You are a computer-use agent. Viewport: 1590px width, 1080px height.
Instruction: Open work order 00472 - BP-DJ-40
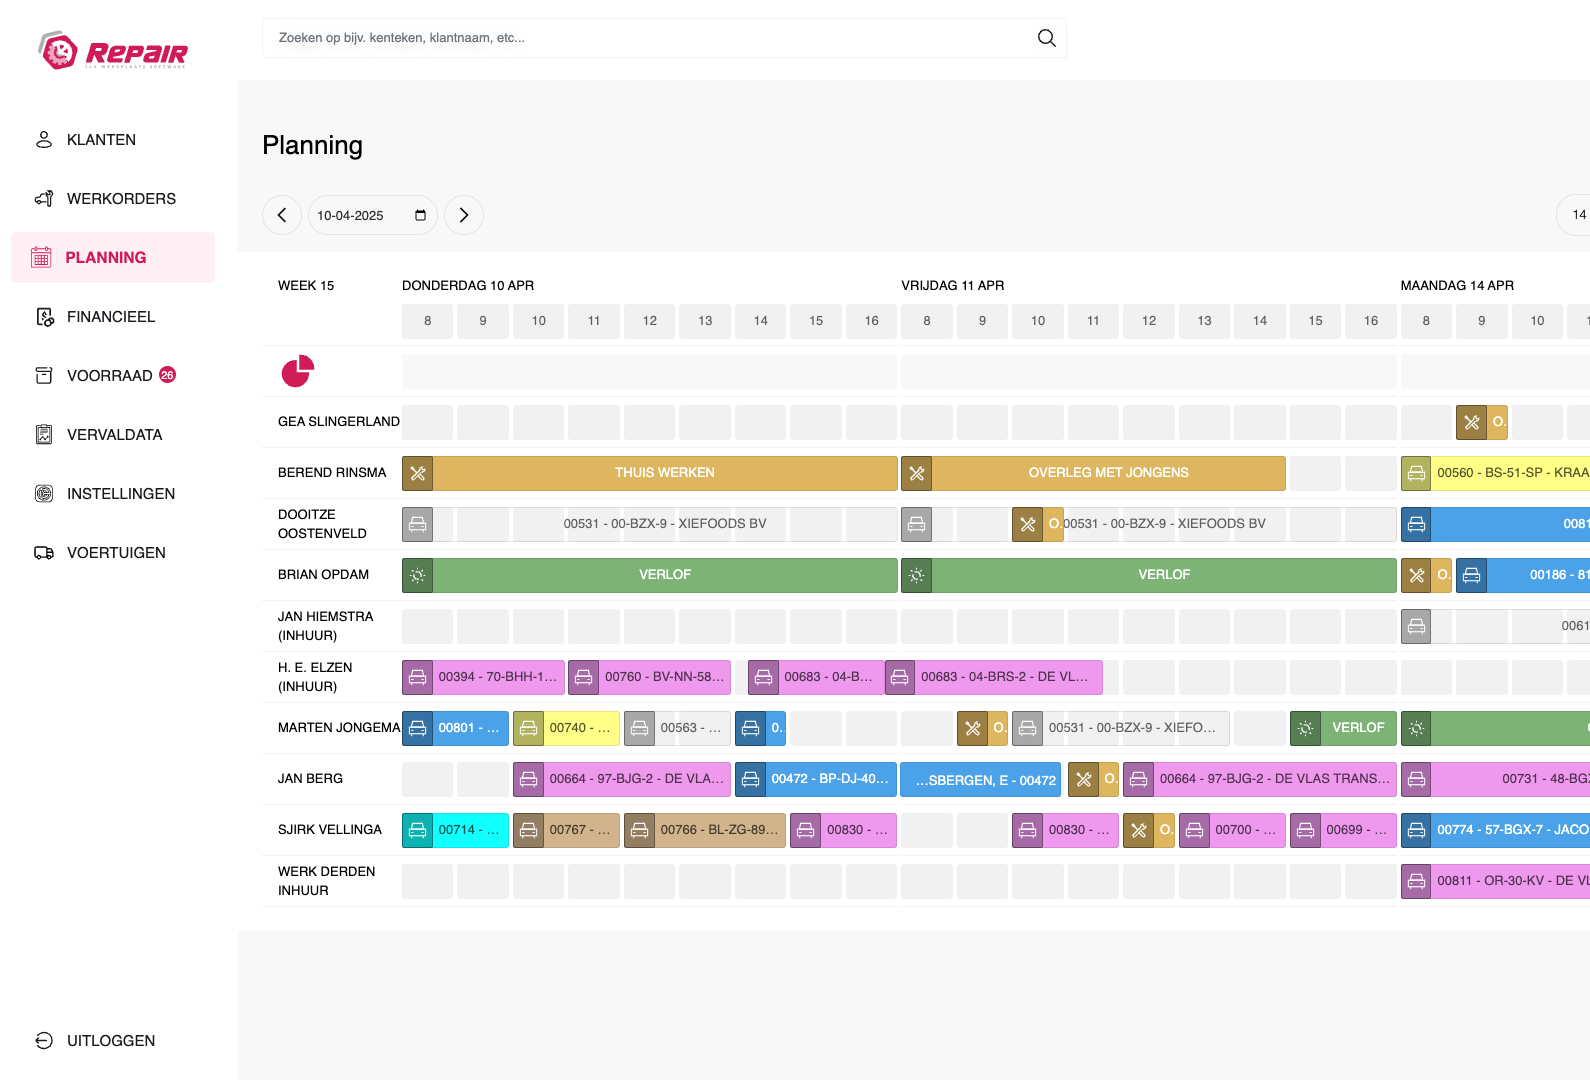(x=828, y=779)
